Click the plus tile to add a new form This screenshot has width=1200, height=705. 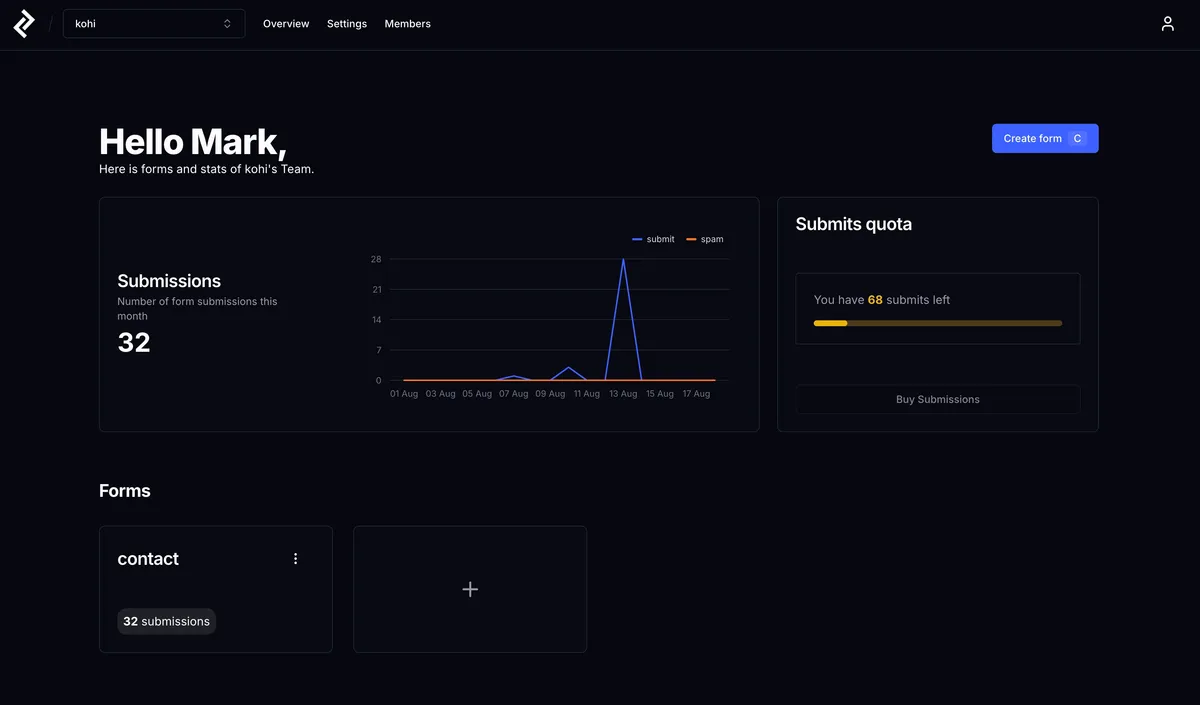[x=470, y=588]
